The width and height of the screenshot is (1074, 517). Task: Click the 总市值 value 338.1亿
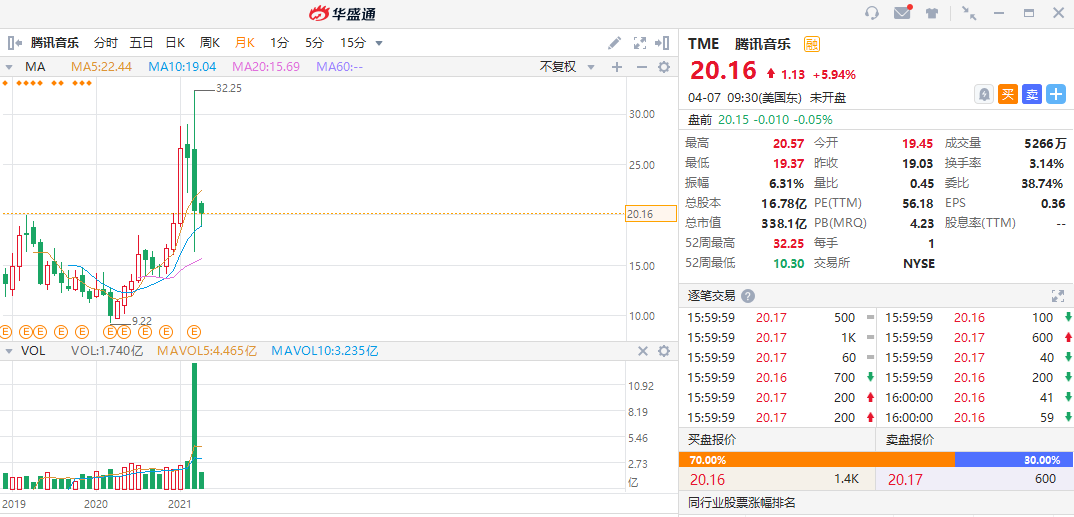782,223
